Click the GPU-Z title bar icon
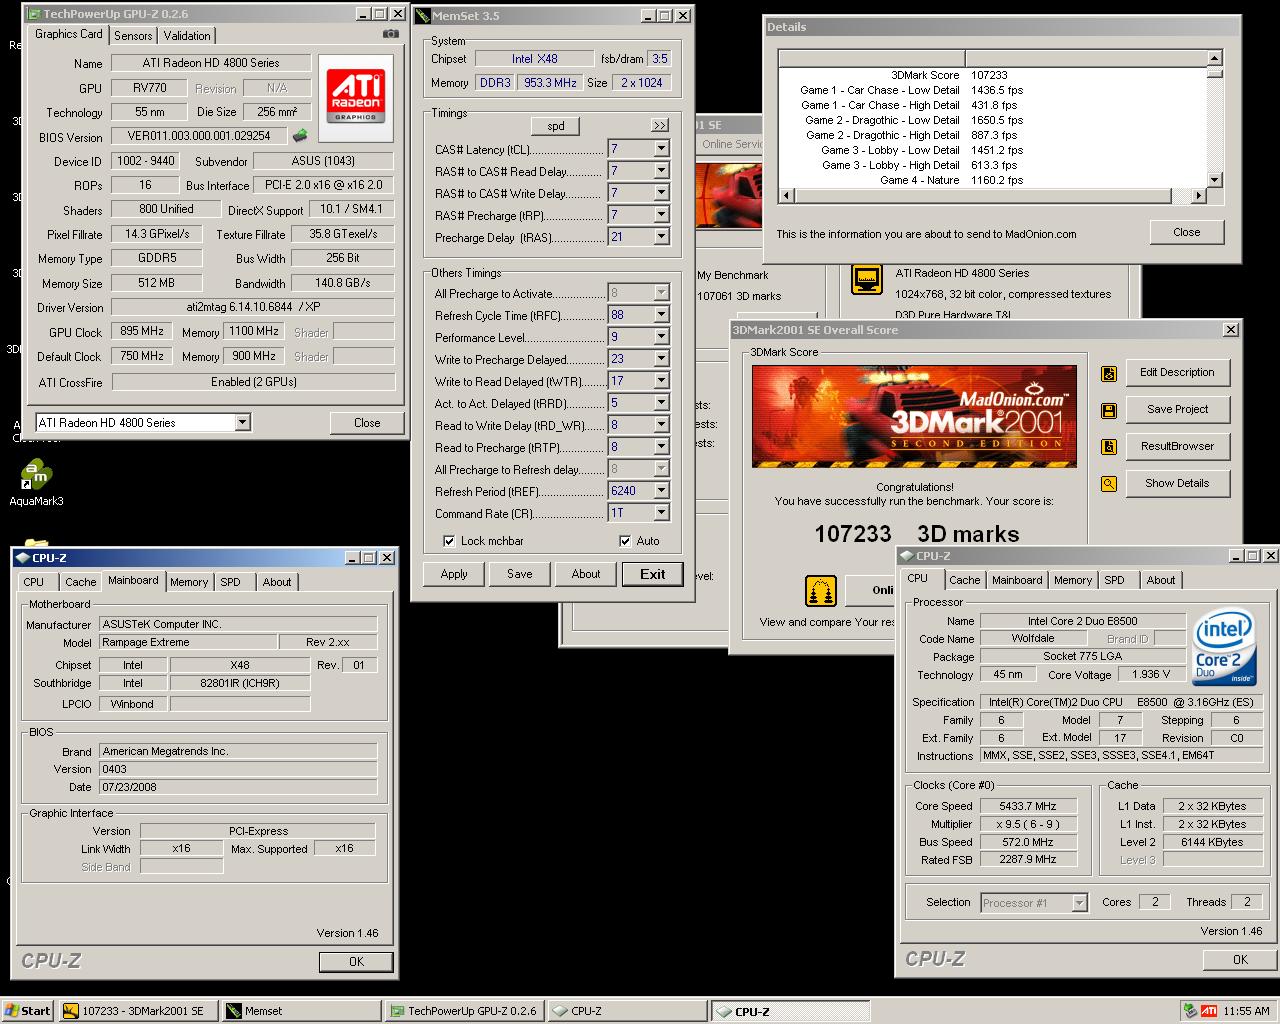The height and width of the screenshot is (1024, 1280). point(33,14)
